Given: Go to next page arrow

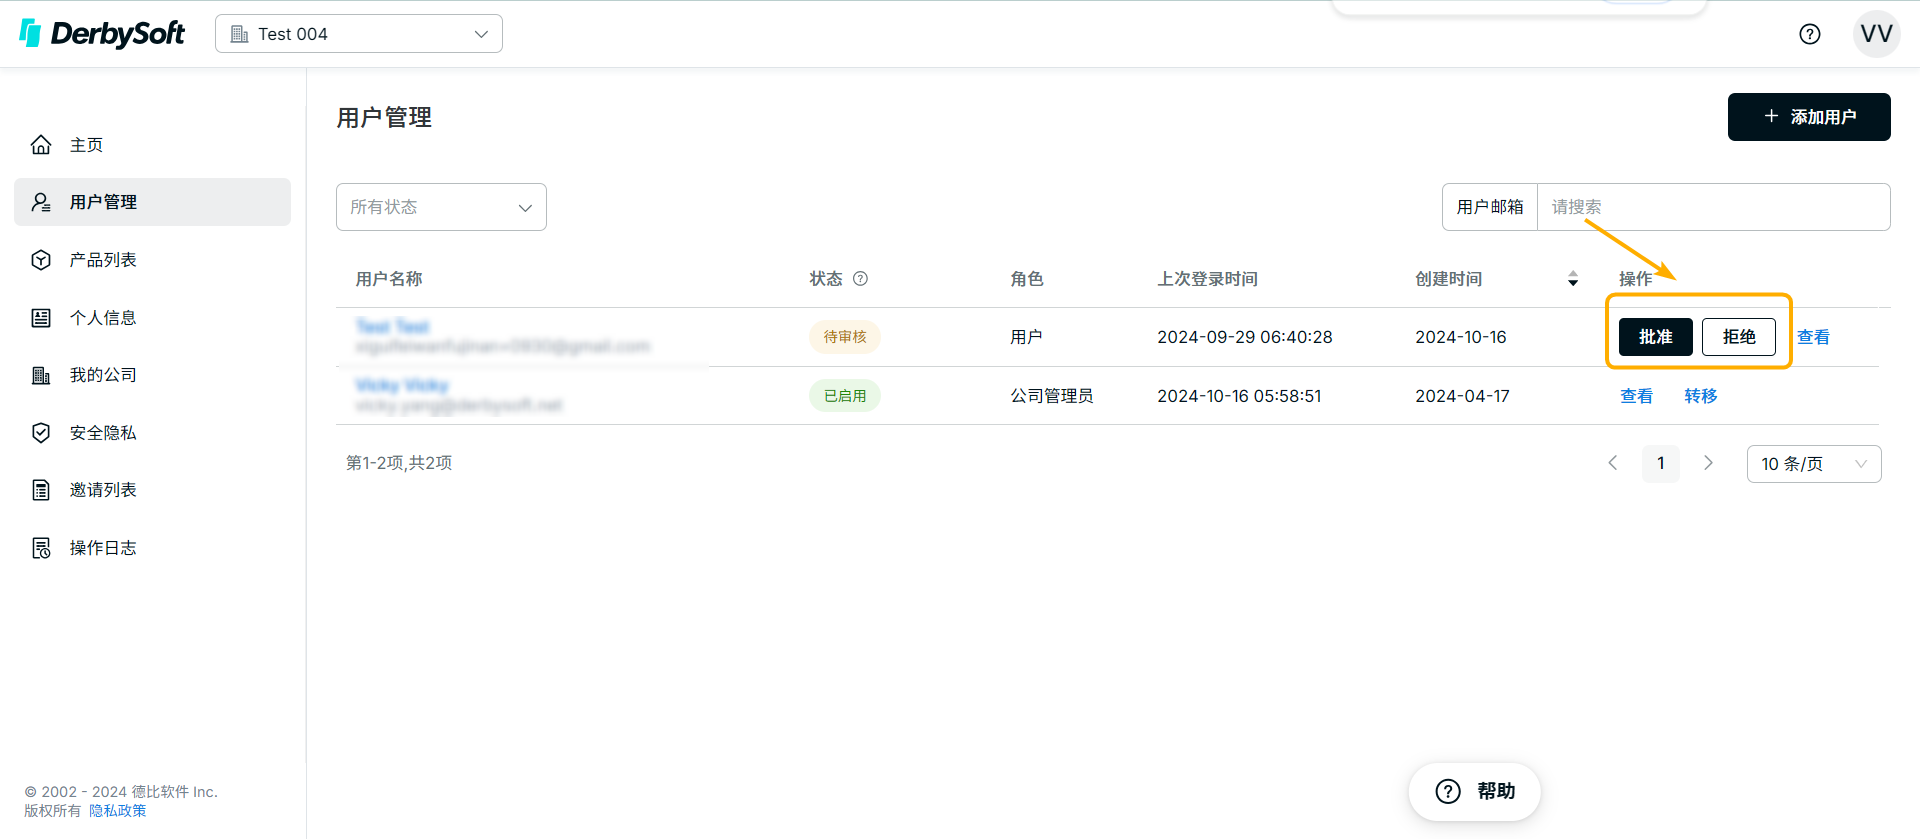Looking at the screenshot, I should click(x=1708, y=463).
